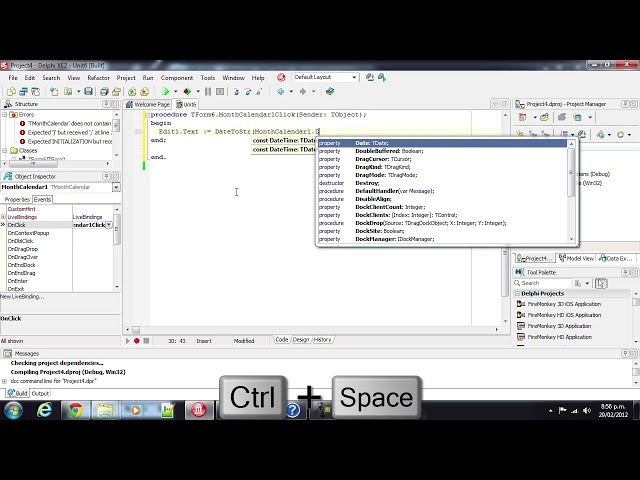Click the Pause program toolbar icon
The width and height of the screenshot is (640, 480).
coord(208,91)
